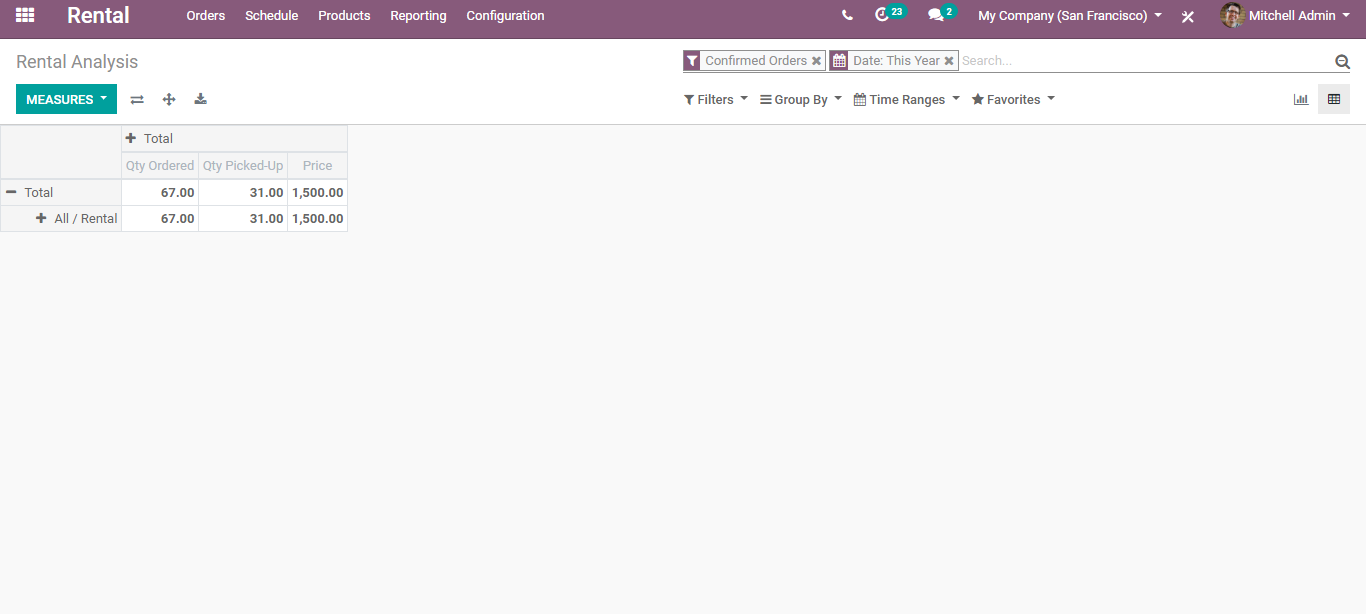Click the 1,500.00 cell in All / Rental row
The height and width of the screenshot is (614, 1366).
point(318,218)
